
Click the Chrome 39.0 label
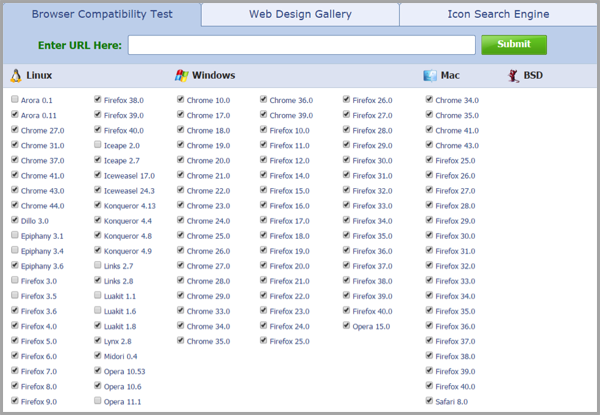click(x=291, y=116)
